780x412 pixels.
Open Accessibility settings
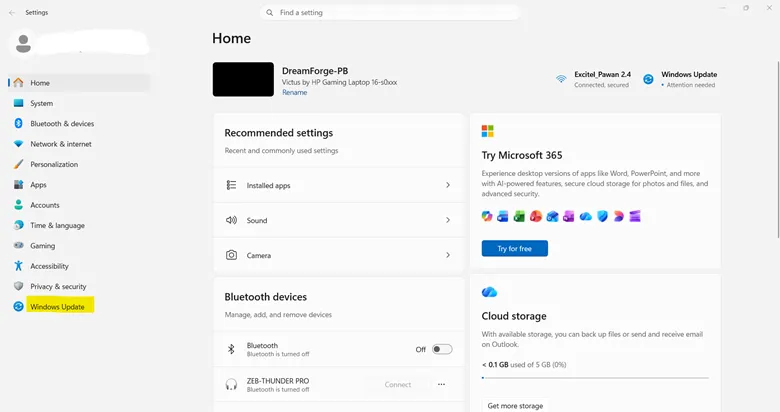(79, 266)
